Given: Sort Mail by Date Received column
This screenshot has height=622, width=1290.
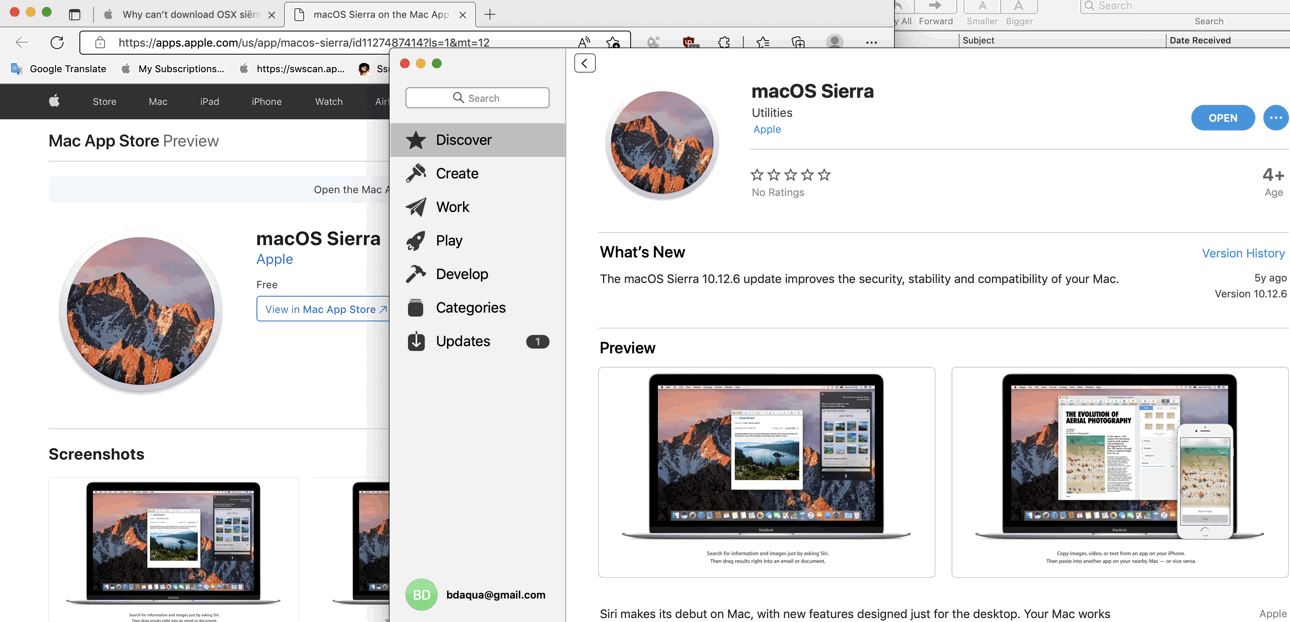Looking at the screenshot, I should coord(1227,40).
